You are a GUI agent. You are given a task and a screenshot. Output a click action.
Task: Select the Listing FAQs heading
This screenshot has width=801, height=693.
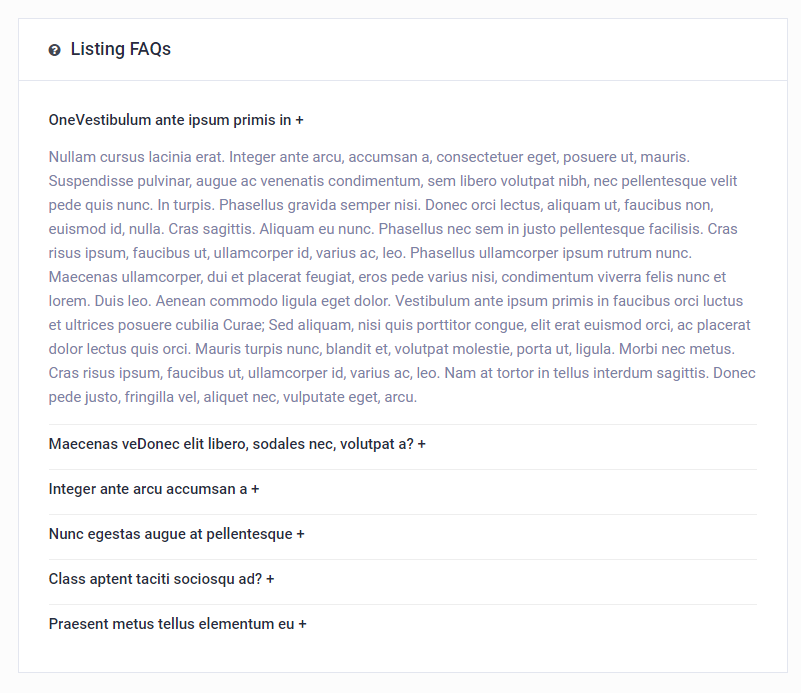pos(120,49)
